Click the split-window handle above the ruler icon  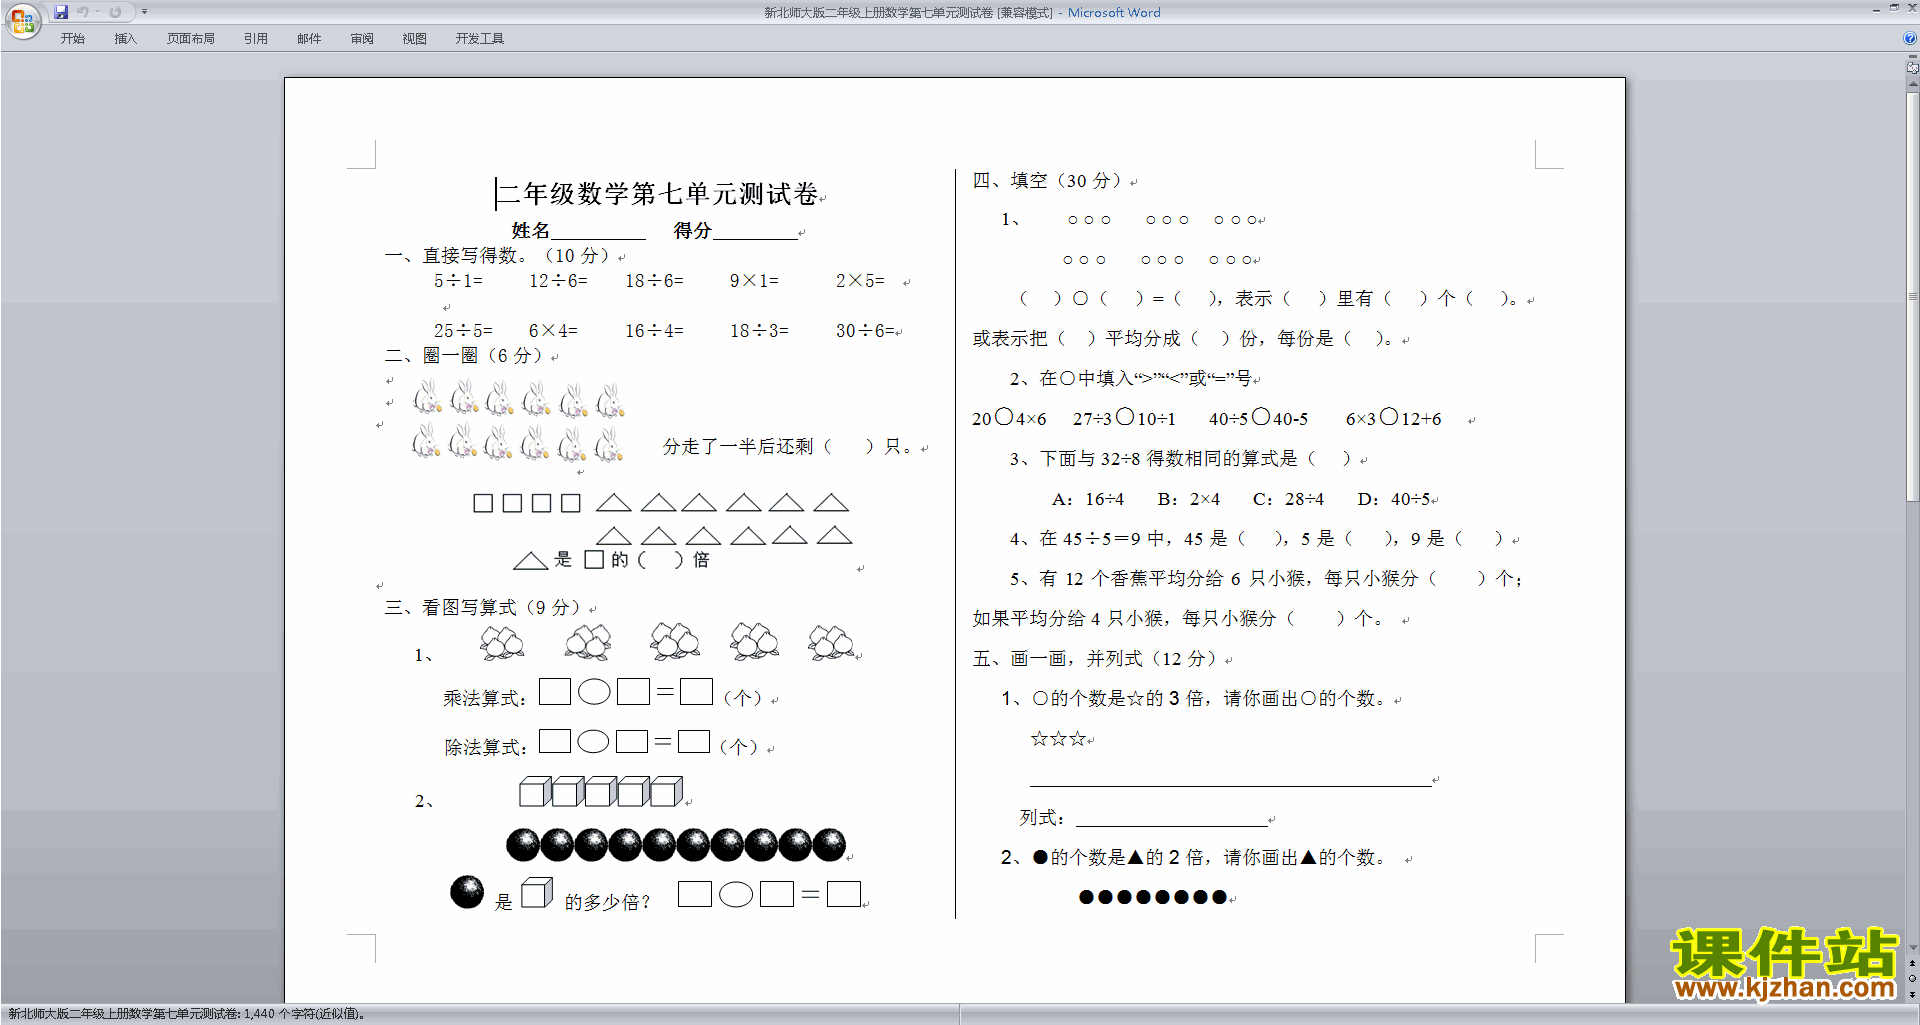click(x=1912, y=57)
